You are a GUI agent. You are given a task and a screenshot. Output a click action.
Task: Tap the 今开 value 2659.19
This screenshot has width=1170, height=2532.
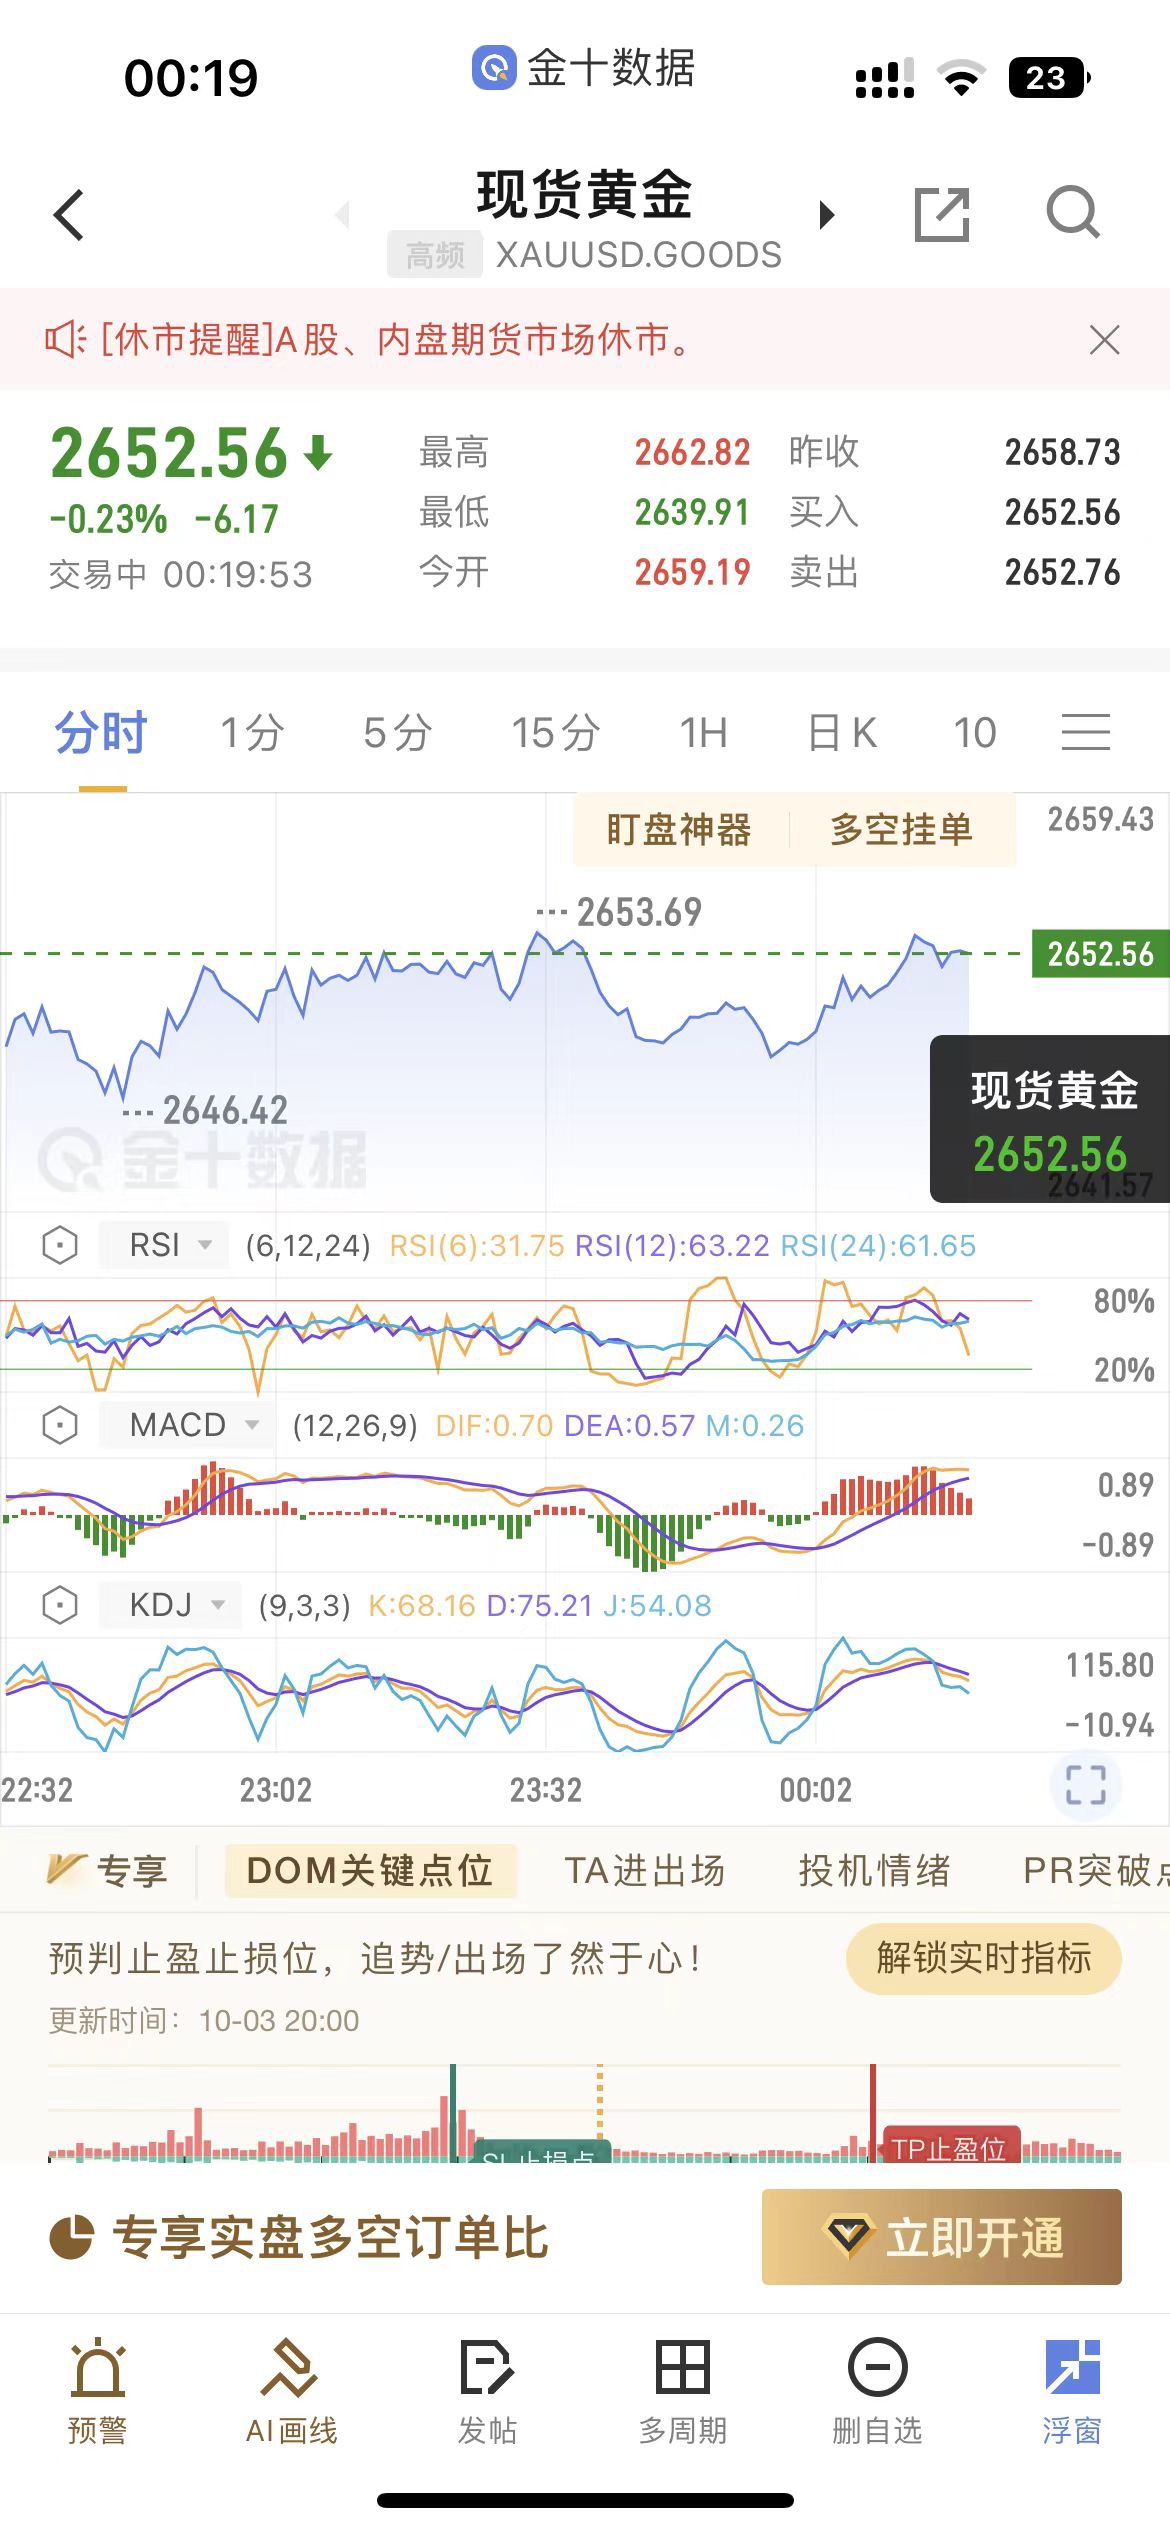click(x=692, y=573)
